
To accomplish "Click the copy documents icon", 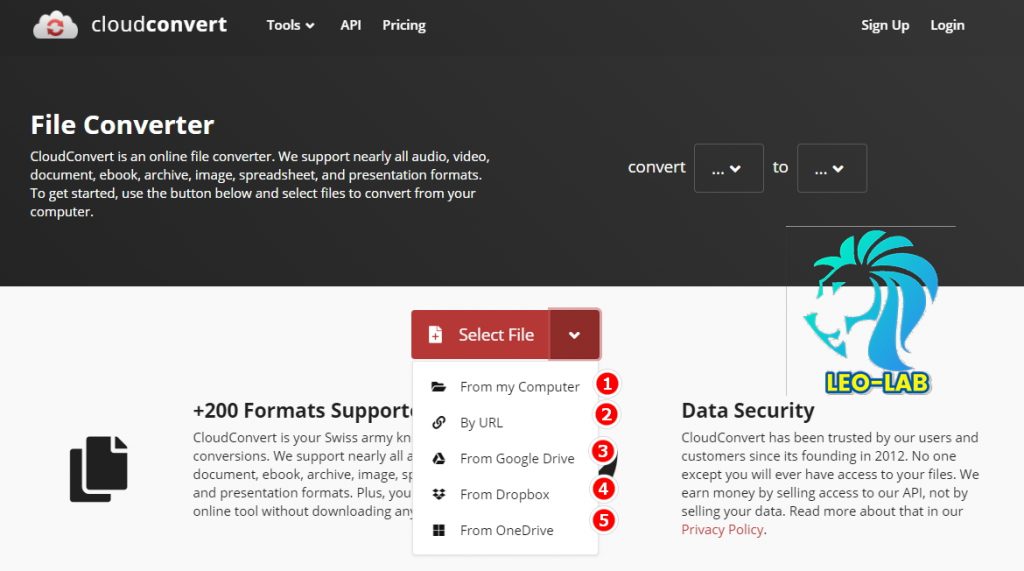I will 99,468.
